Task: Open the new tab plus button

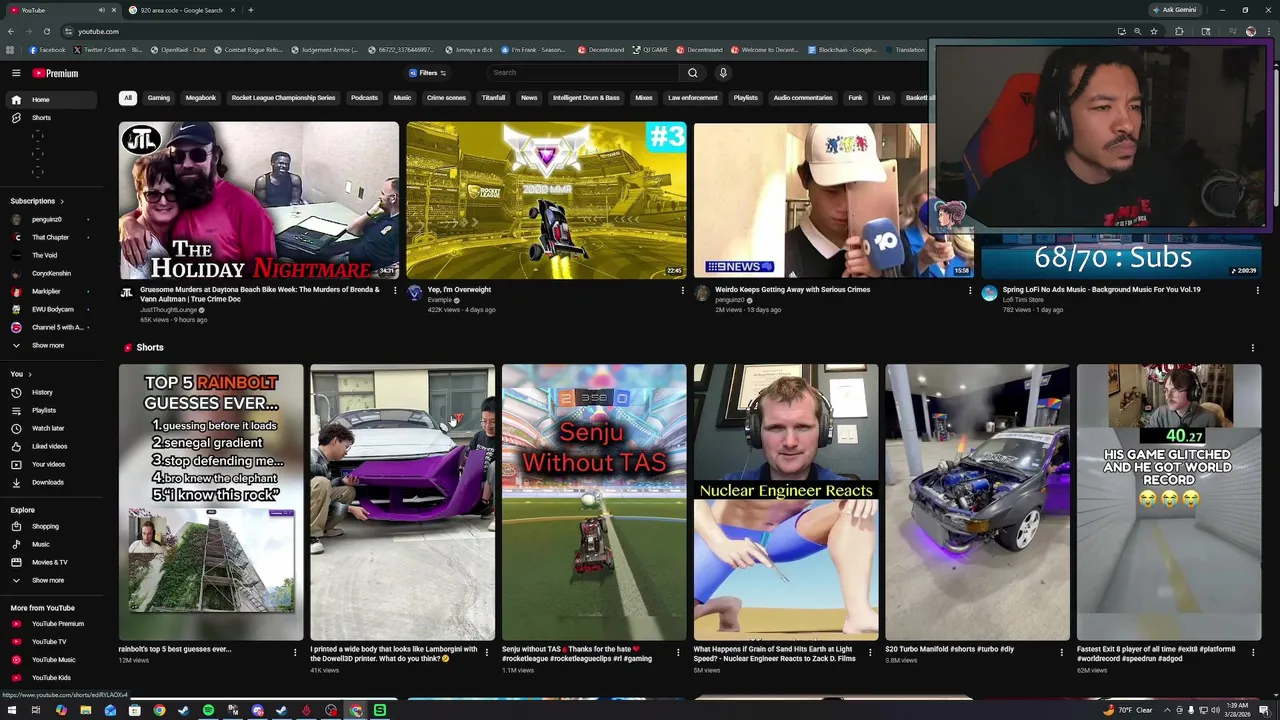Action: point(250,10)
